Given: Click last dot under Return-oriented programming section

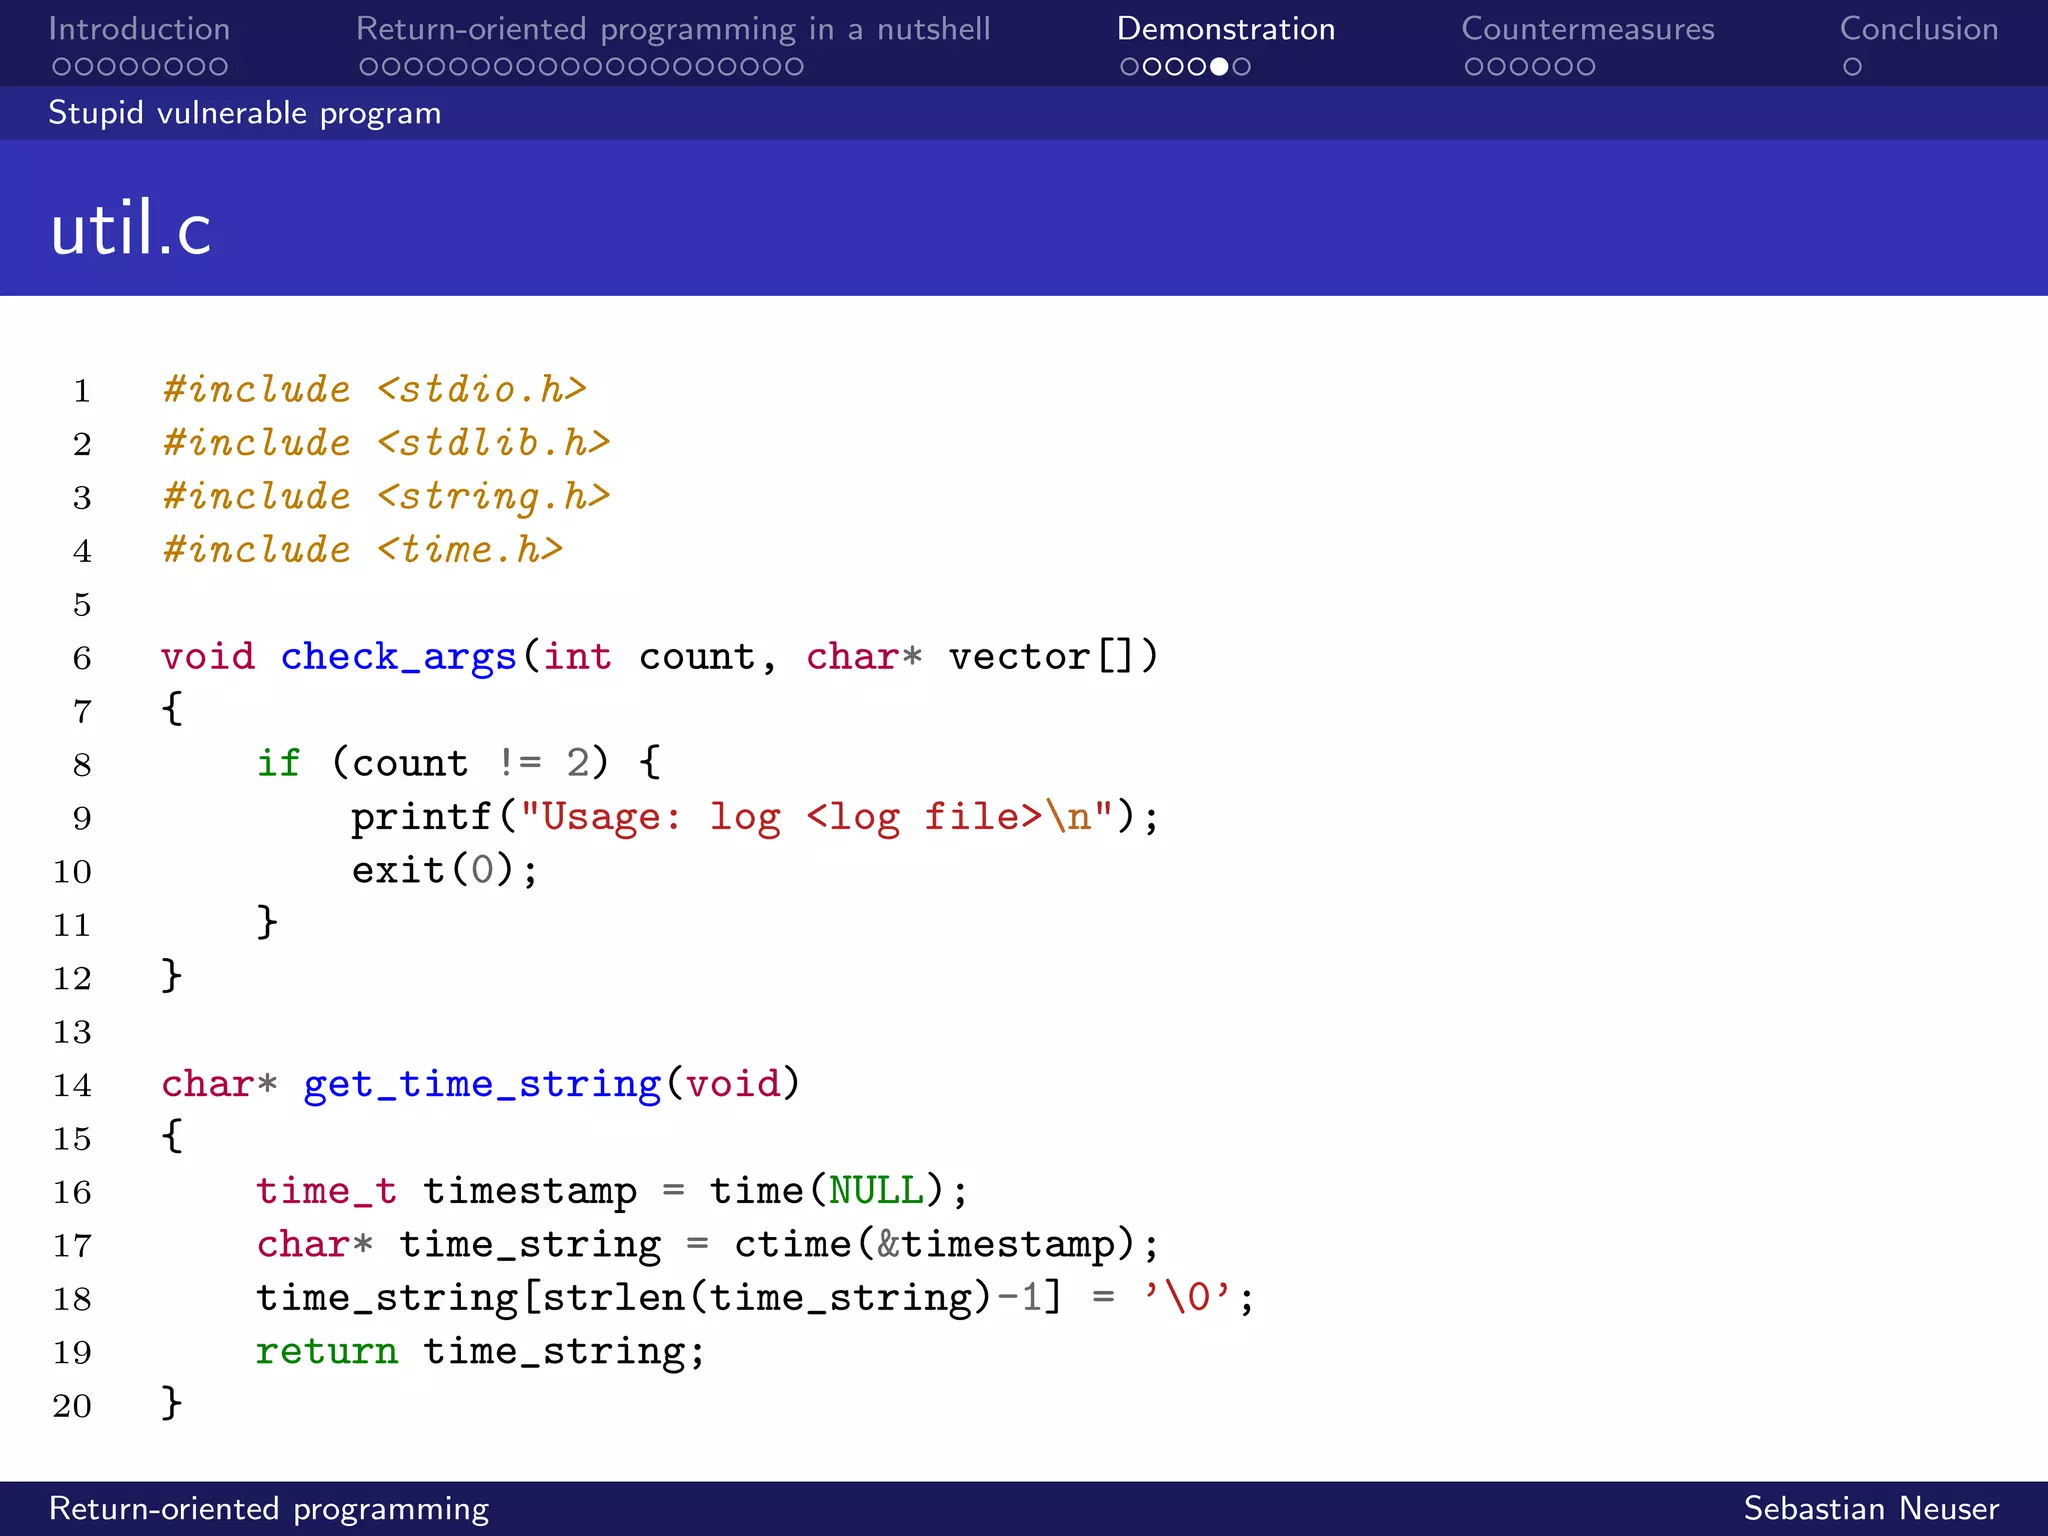Looking at the screenshot, I should click(793, 67).
